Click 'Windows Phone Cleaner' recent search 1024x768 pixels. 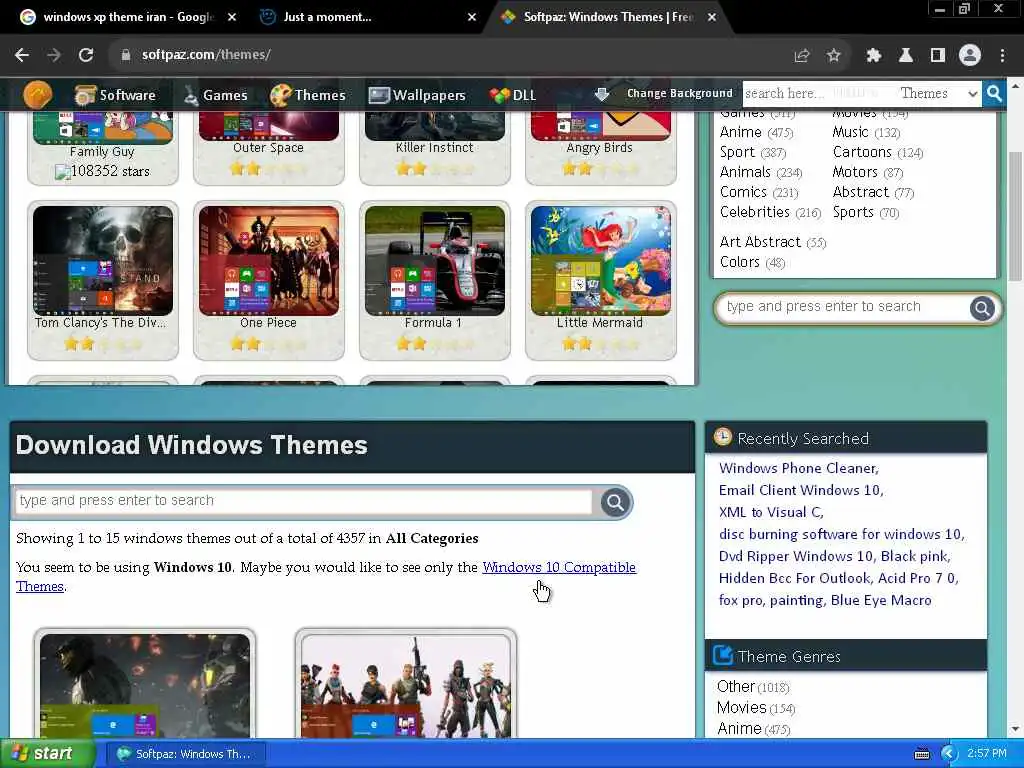799,468
